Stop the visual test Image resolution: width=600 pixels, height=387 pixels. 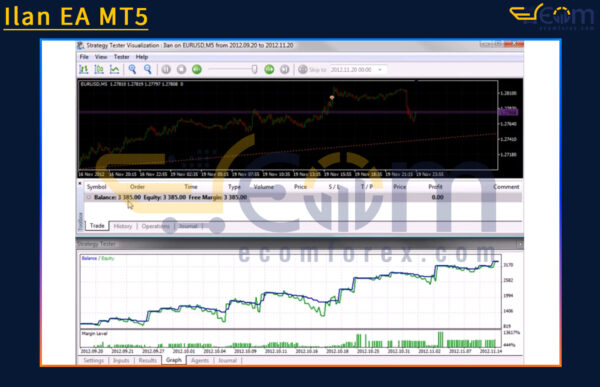tap(181, 69)
